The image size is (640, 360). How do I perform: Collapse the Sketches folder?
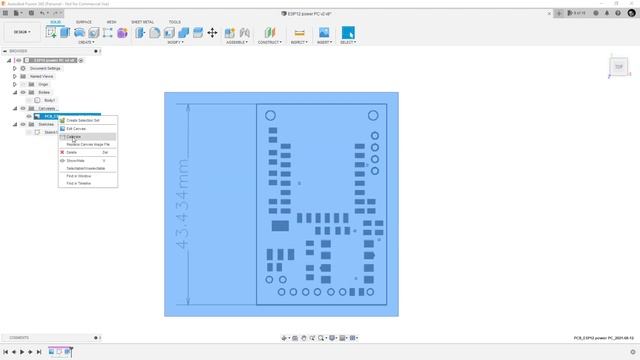[15, 124]
